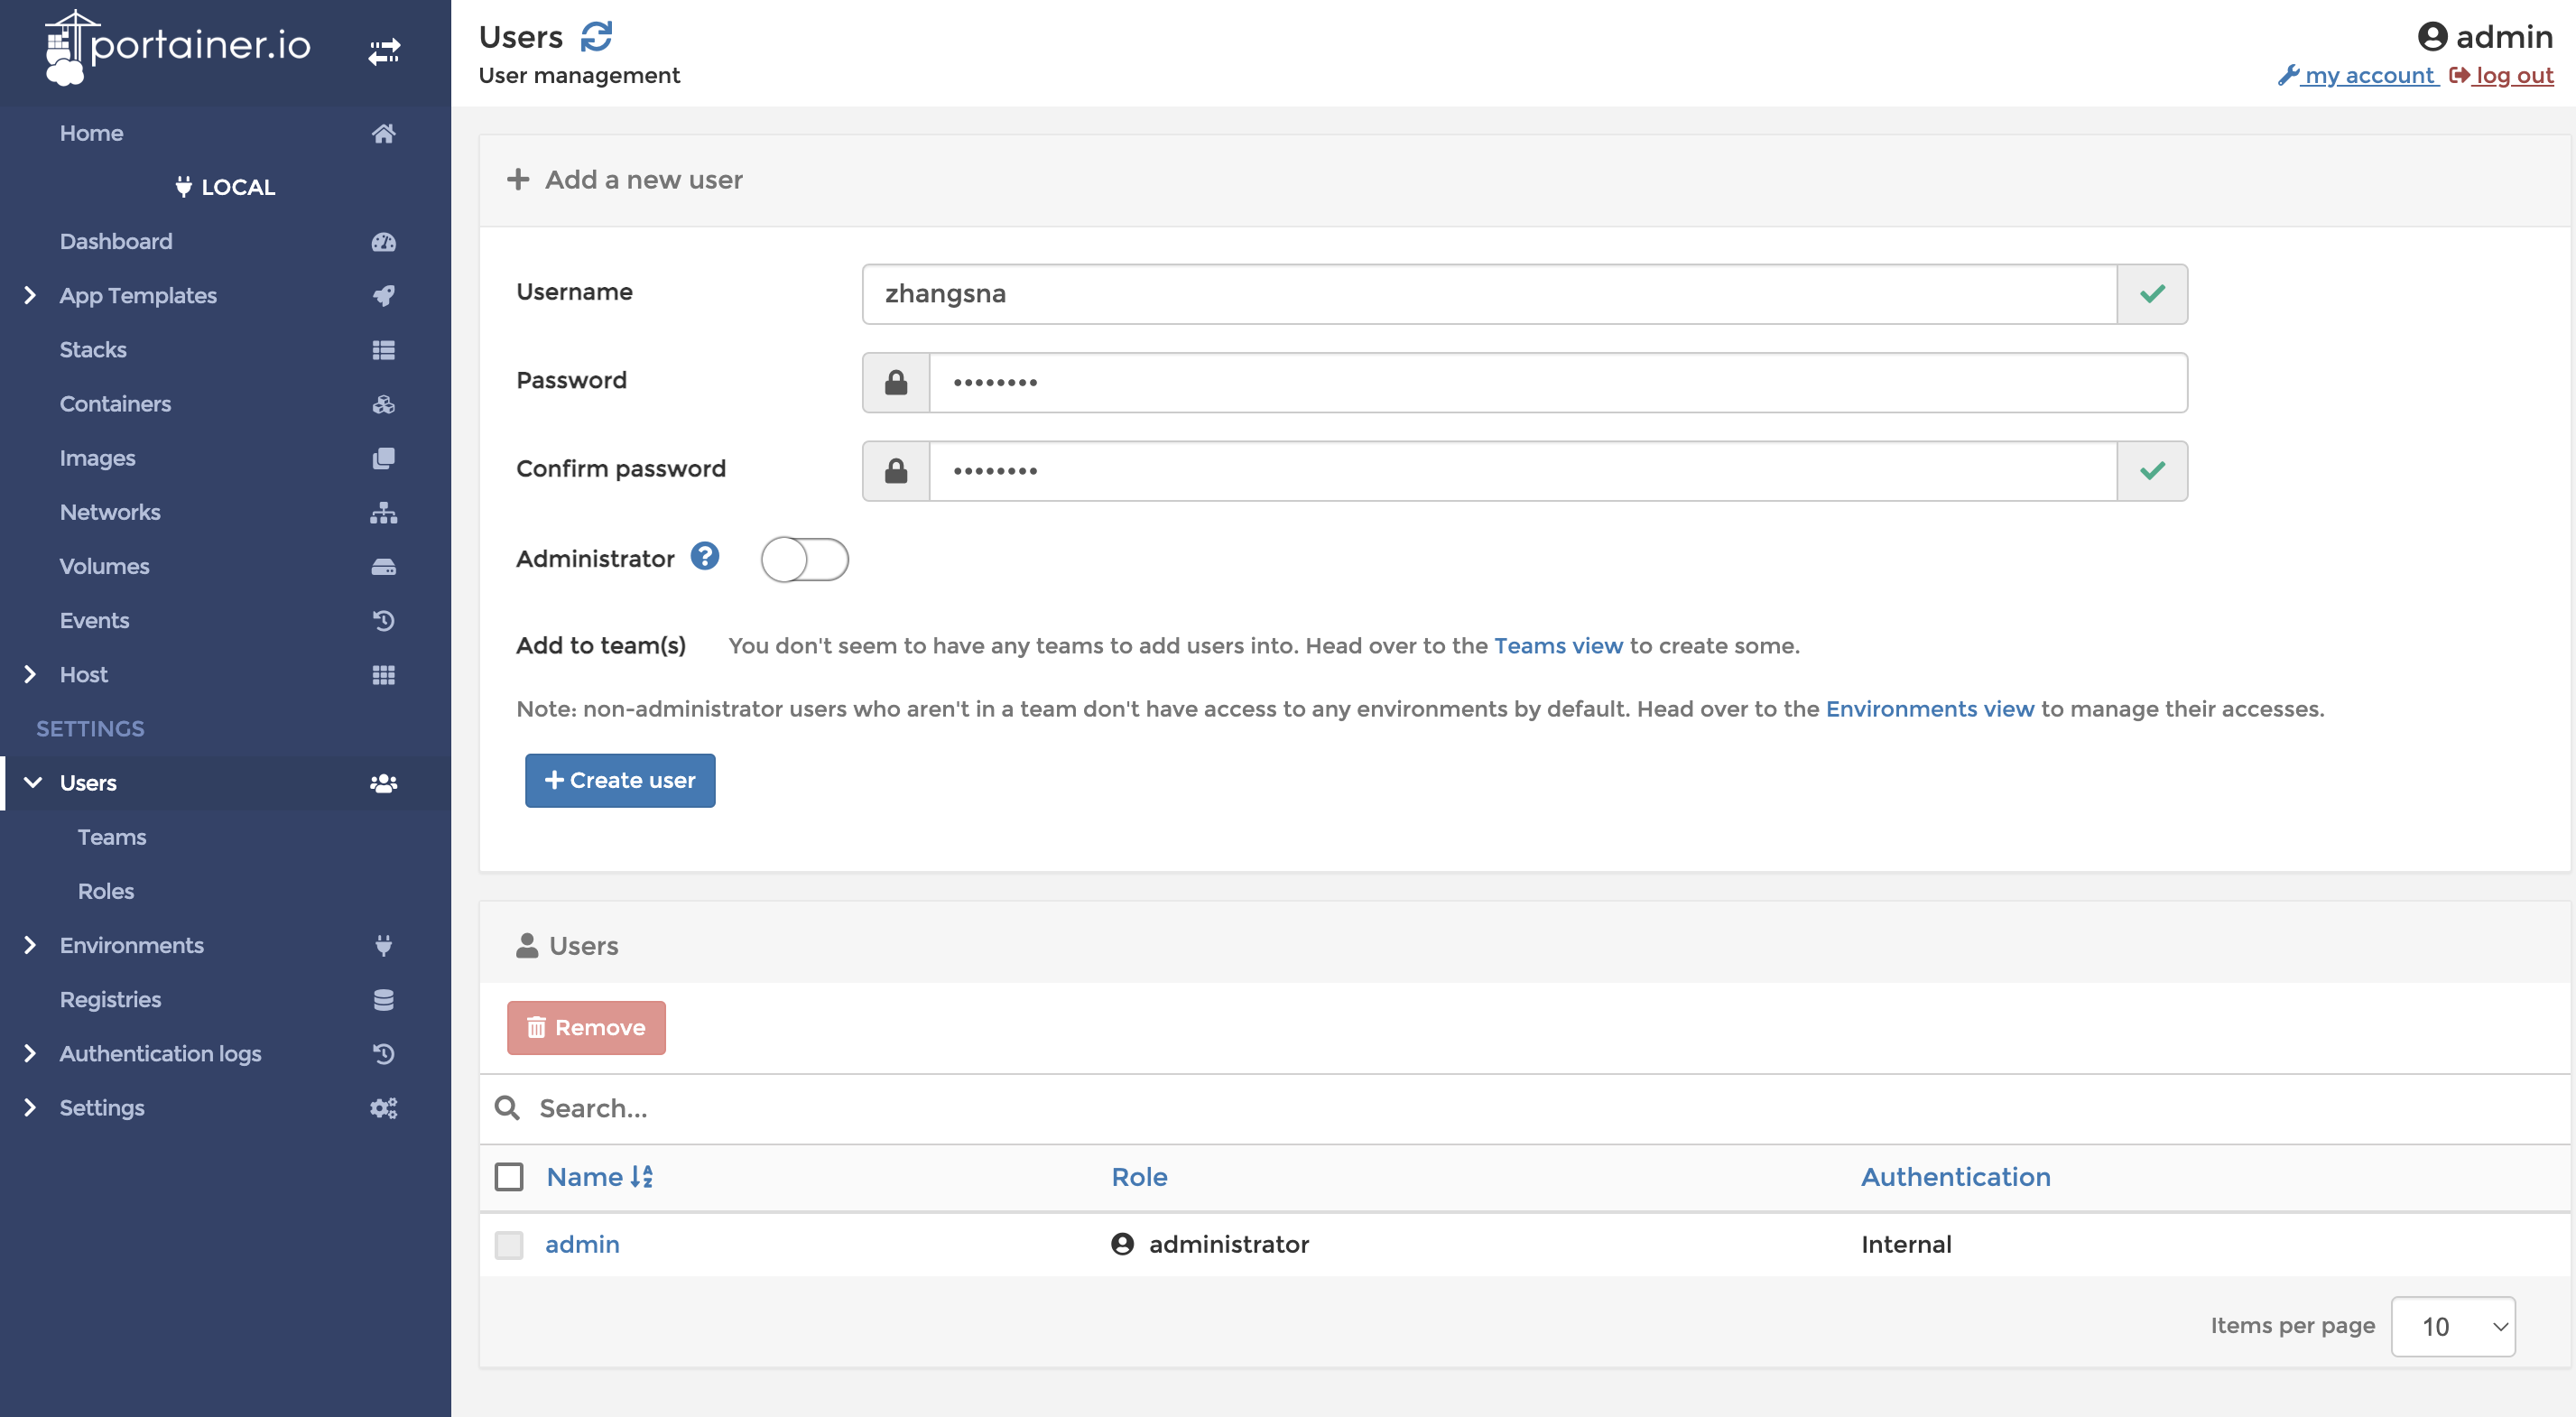Click the sidebar collapse arrows icon

(384, 51)
